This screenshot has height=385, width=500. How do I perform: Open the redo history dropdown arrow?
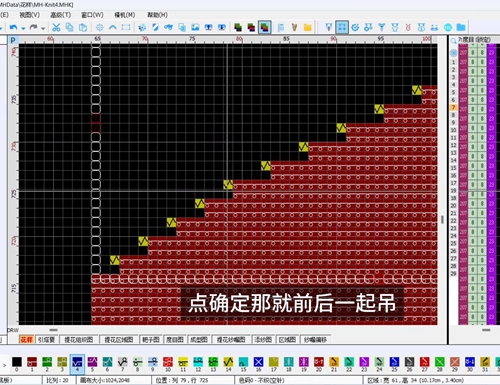pos(43,28)
